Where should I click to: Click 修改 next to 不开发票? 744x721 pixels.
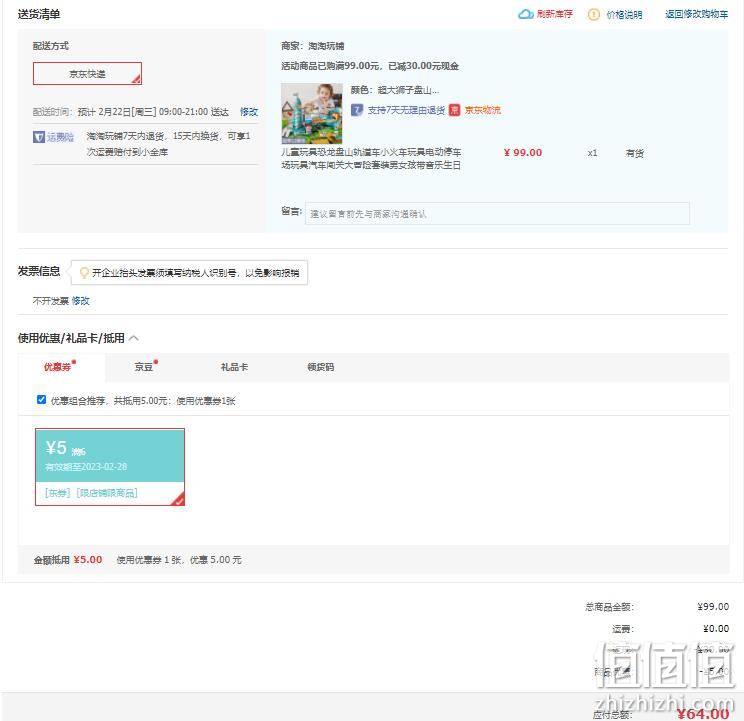tap(81, 301)
